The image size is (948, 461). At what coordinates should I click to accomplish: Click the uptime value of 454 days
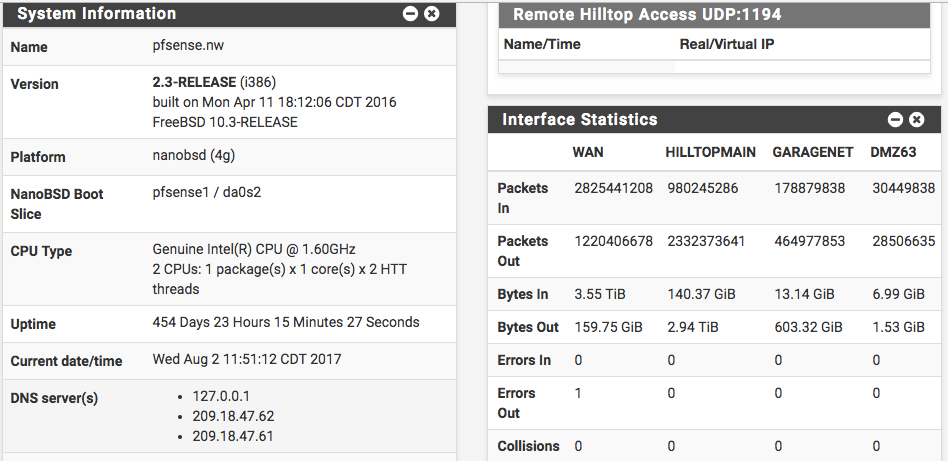pyautogui.click(x=285, y=322)
